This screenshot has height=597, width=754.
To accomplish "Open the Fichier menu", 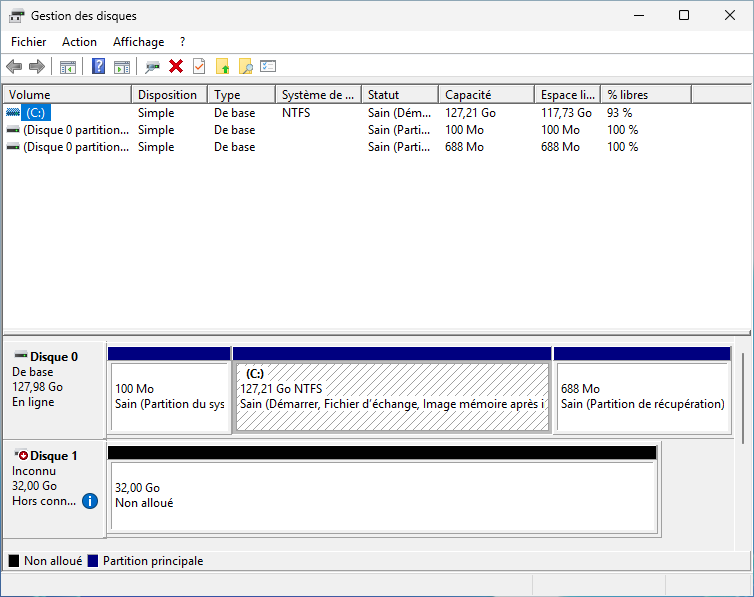I will (29, 42).
